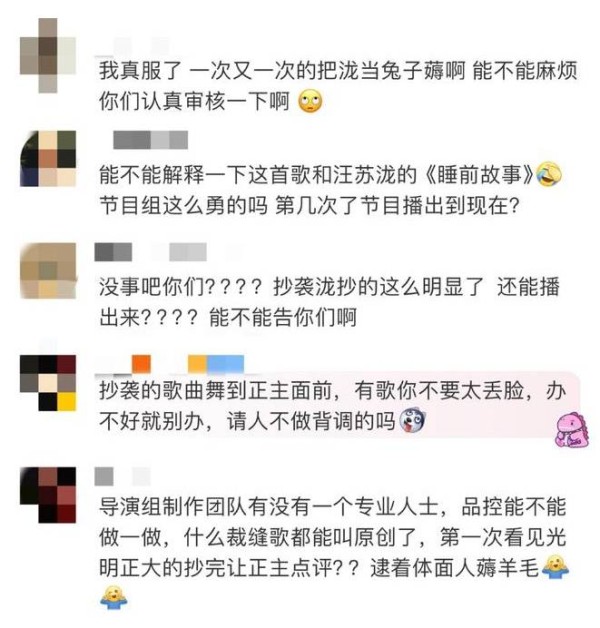Click the emoji on the last line

coord(113,598)
